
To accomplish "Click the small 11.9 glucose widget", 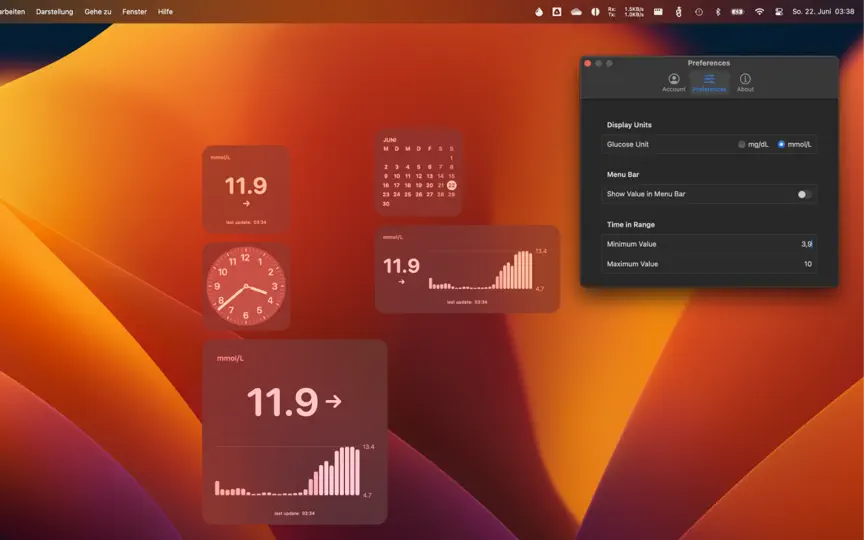I will pos(246,189).
